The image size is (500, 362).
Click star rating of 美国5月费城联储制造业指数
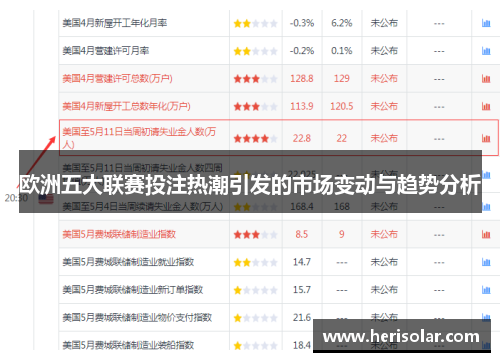[255, 235]
